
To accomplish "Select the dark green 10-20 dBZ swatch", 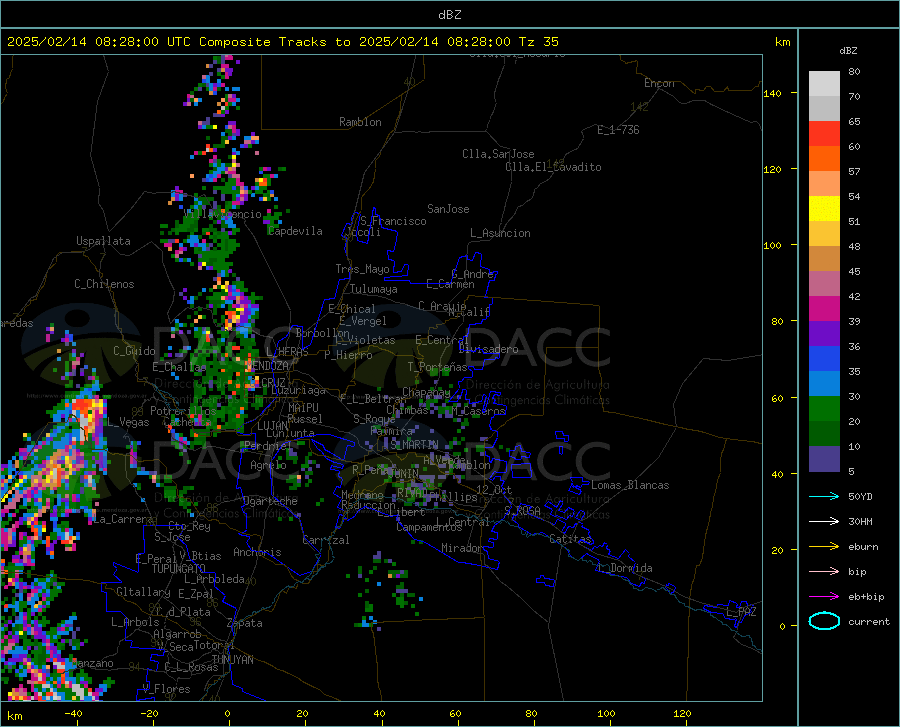I will coord(824,434).
